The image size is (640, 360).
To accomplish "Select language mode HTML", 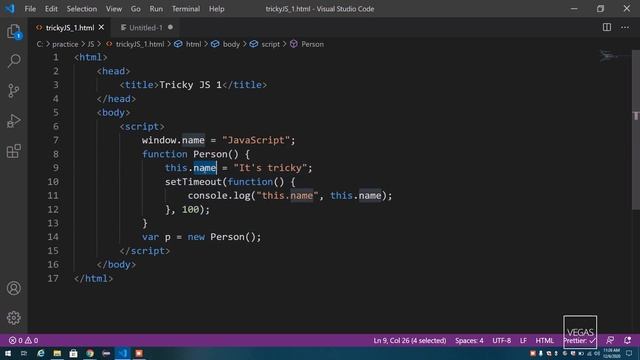I will (544, 340).
